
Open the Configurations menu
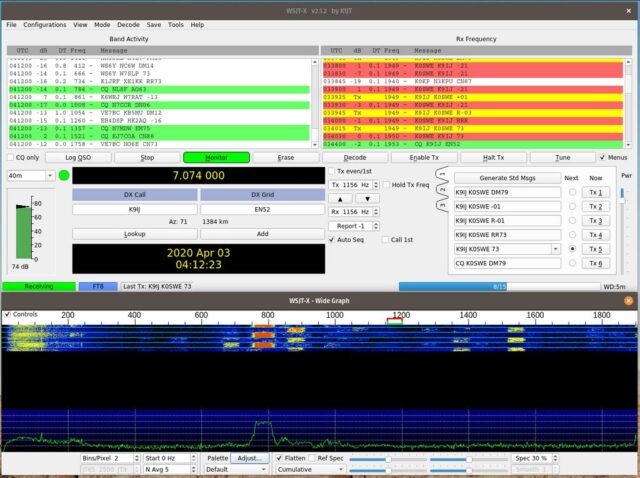[45, 25]
